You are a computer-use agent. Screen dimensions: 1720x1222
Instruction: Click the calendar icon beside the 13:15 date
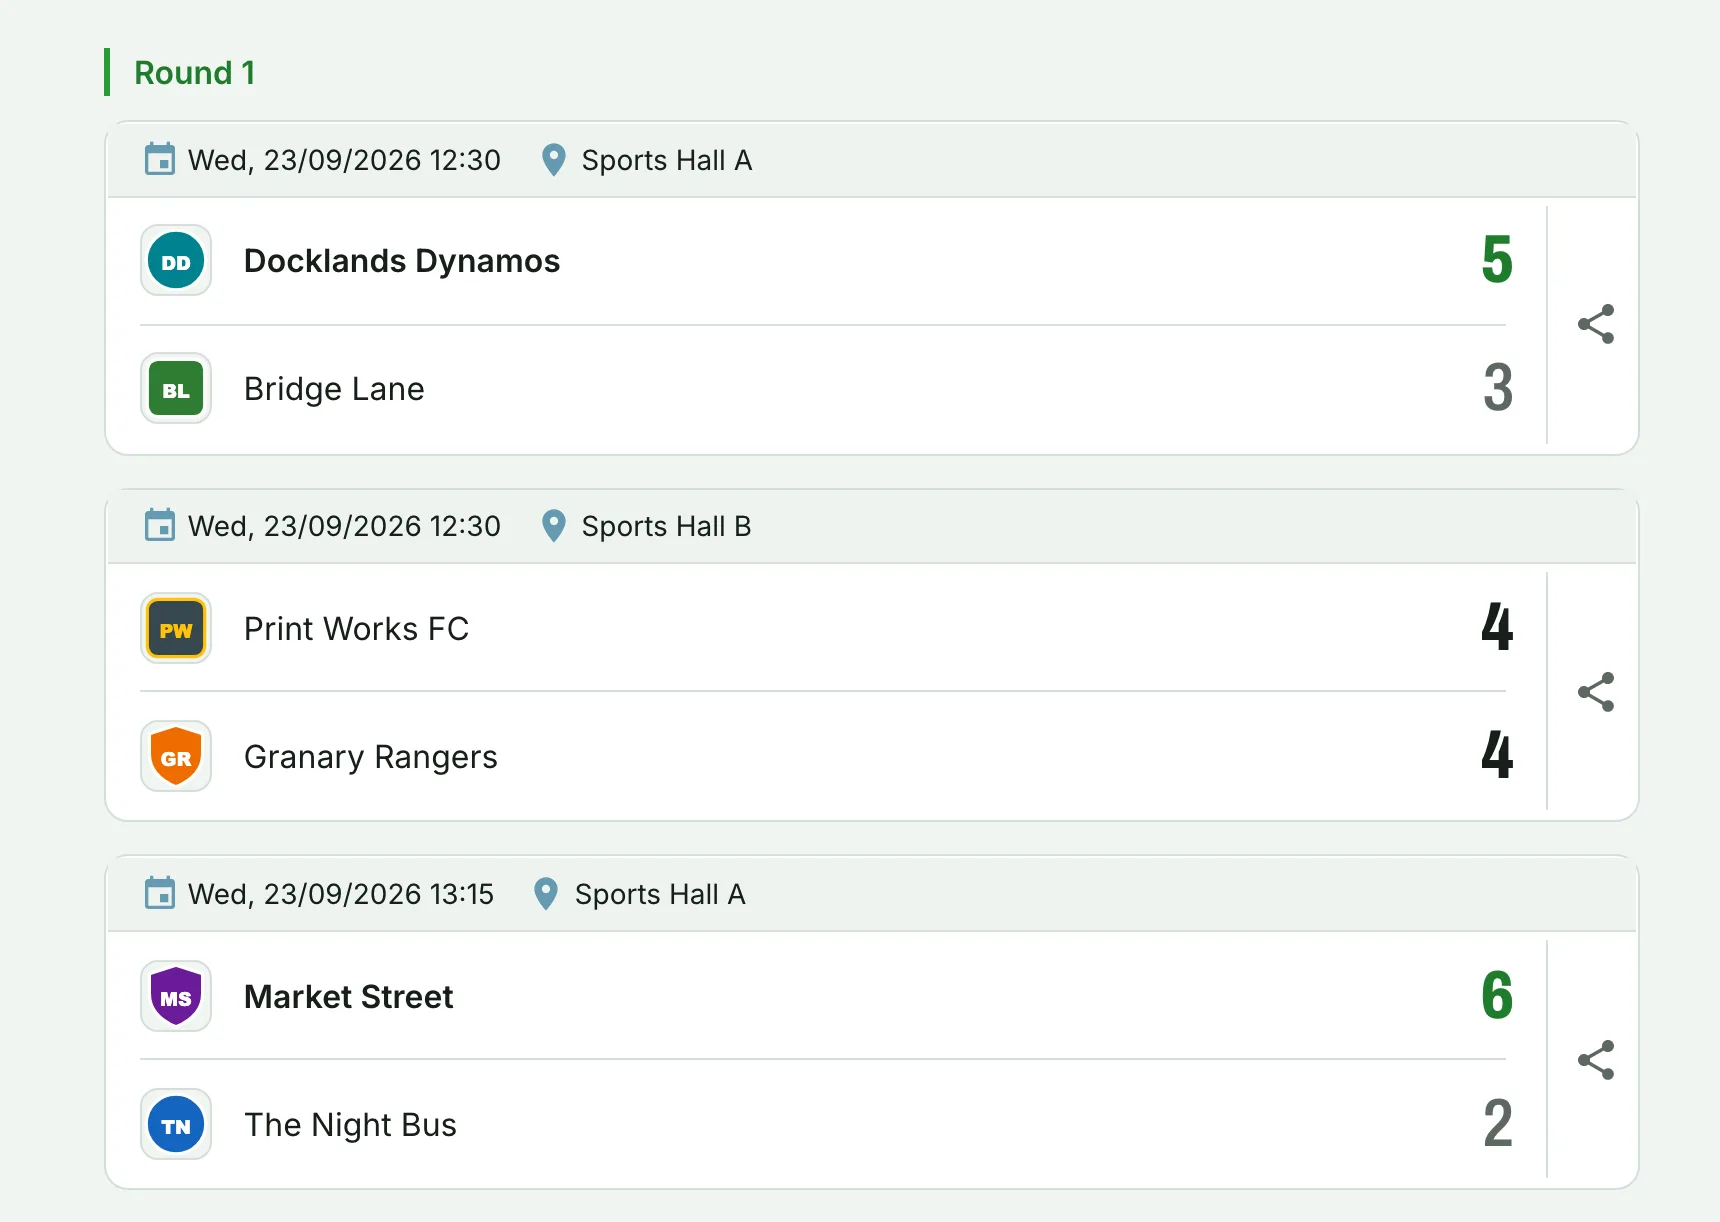tap(160, 893)
